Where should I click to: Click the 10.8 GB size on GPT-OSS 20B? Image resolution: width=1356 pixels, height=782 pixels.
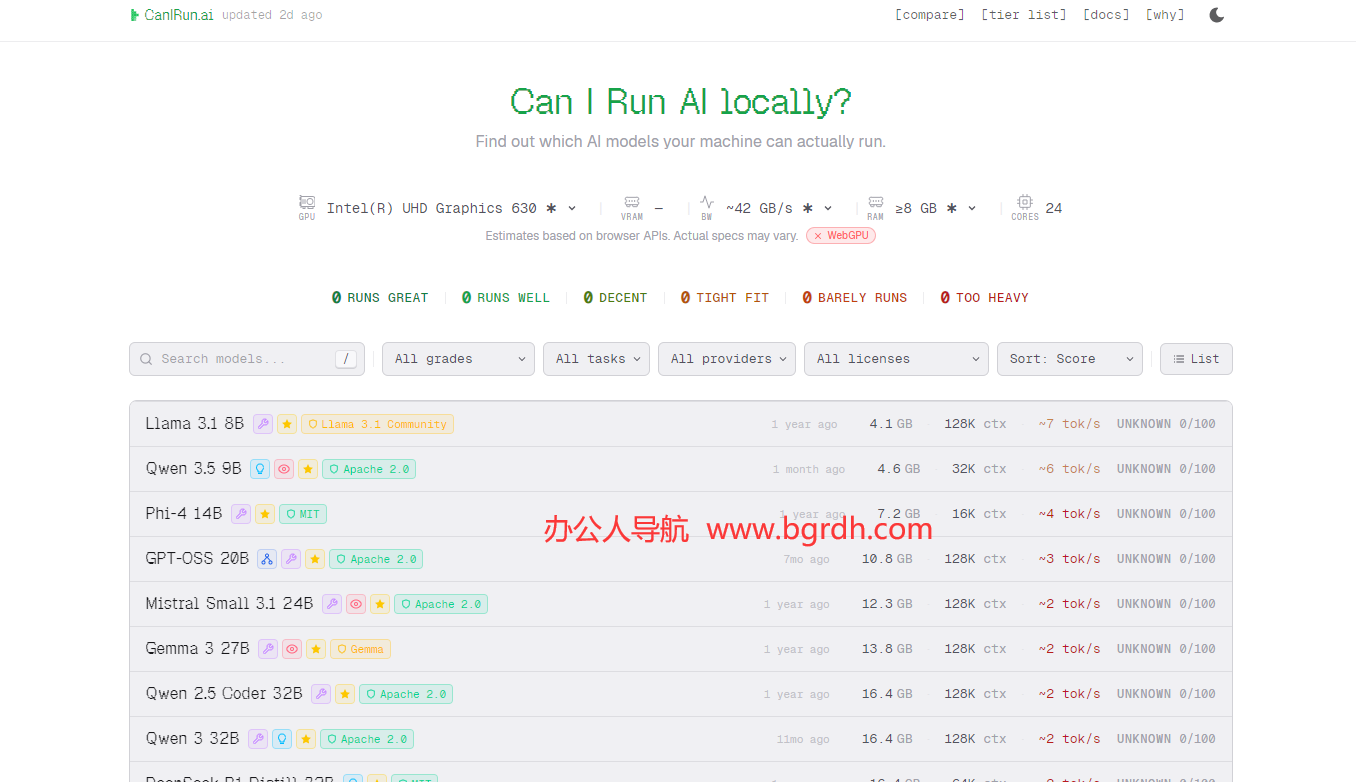[887, 559]
